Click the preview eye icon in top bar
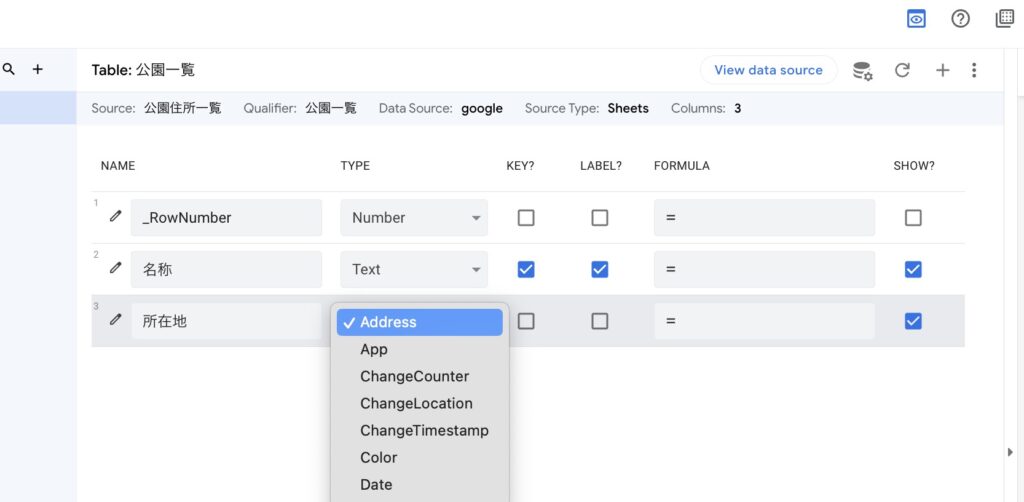Viewport: 1024px width, 502px height. pos(916,19)
